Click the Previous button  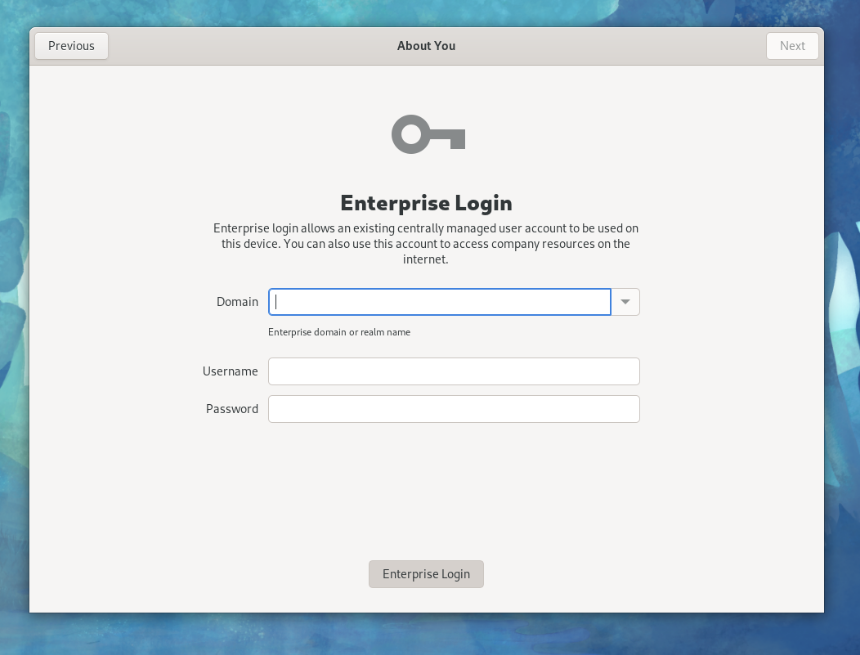coord(71,46)
